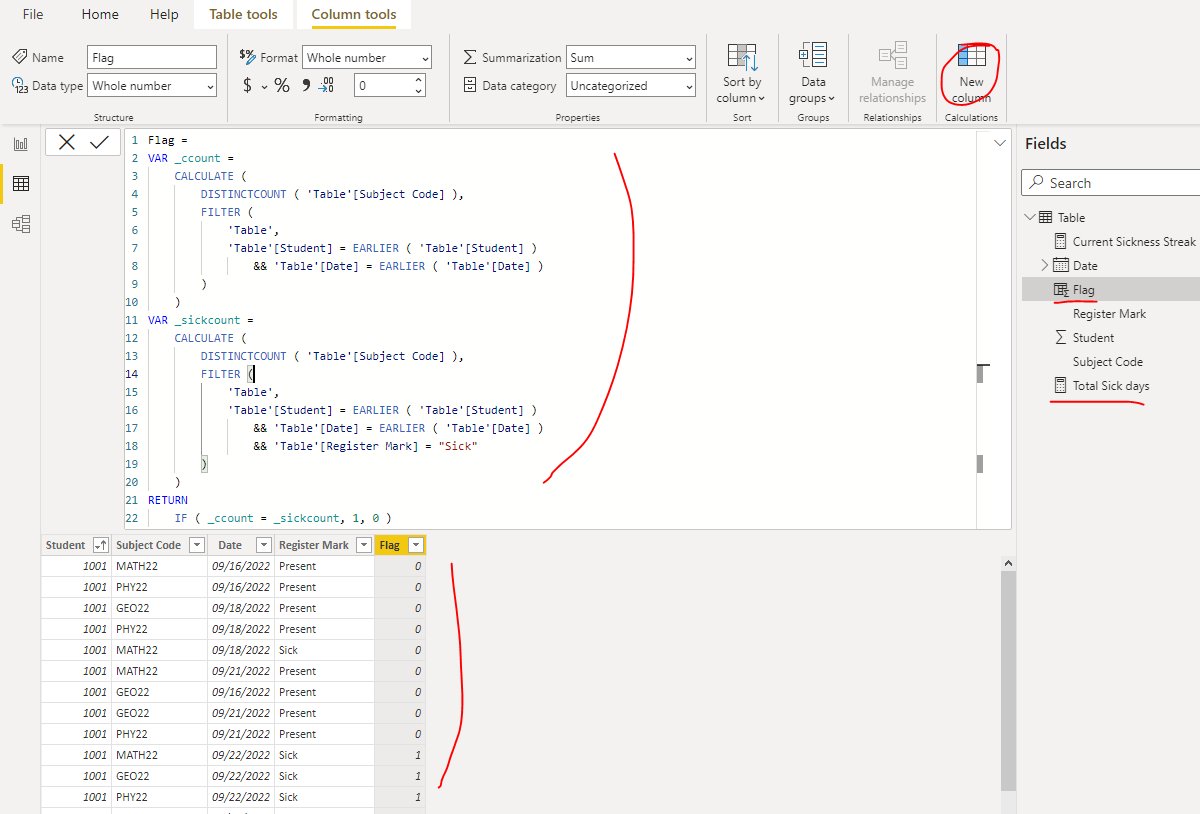Select Subject Code field in Fields pane
The width and height of the screenshot is (1200, 814).
1107,361
